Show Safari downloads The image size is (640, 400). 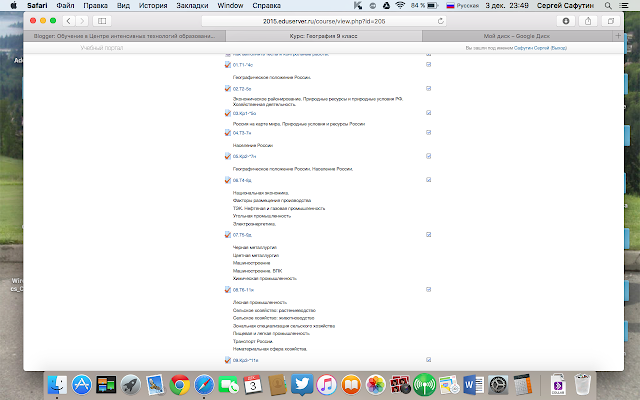point(566,21)
